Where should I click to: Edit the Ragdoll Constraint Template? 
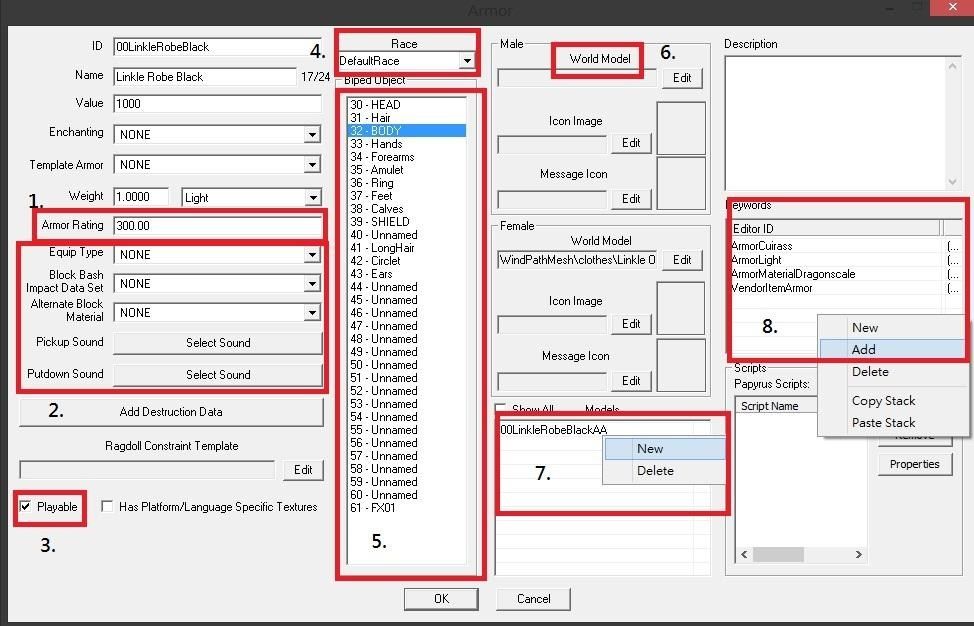(303, 470)
